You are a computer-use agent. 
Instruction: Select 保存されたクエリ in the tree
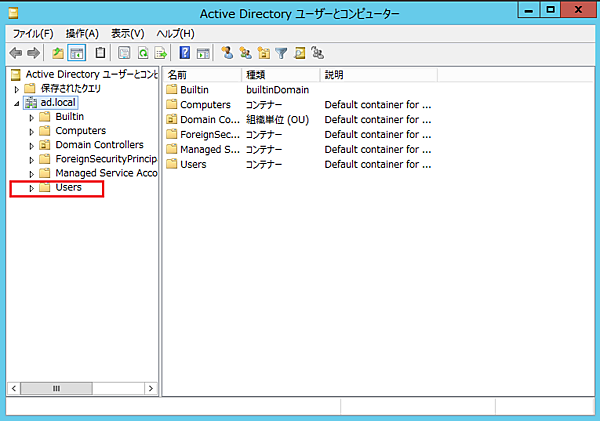click(x=71, y=88)
